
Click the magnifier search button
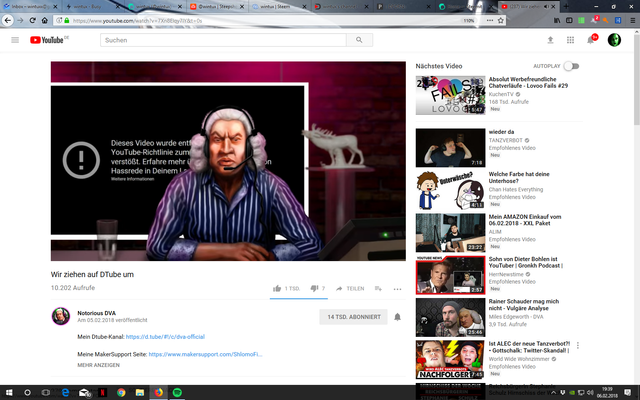359,40
